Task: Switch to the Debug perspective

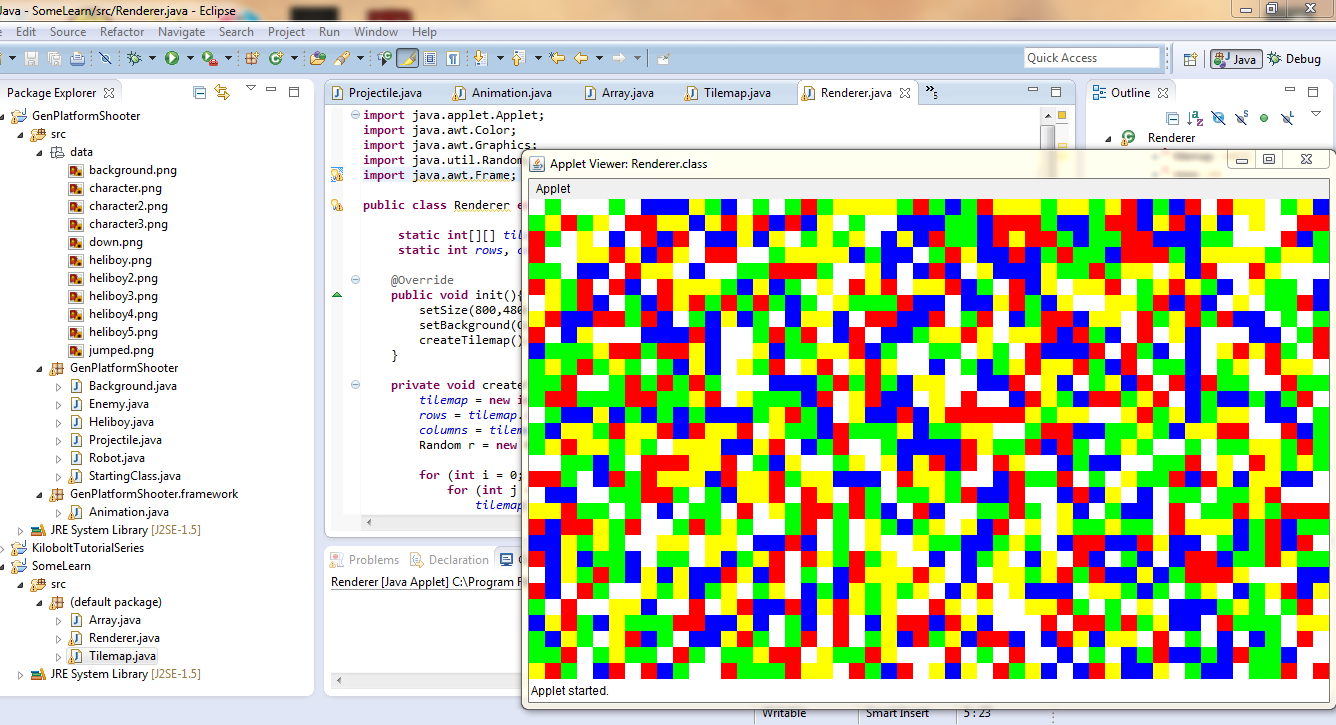Action: click(x=1294, y=59)
